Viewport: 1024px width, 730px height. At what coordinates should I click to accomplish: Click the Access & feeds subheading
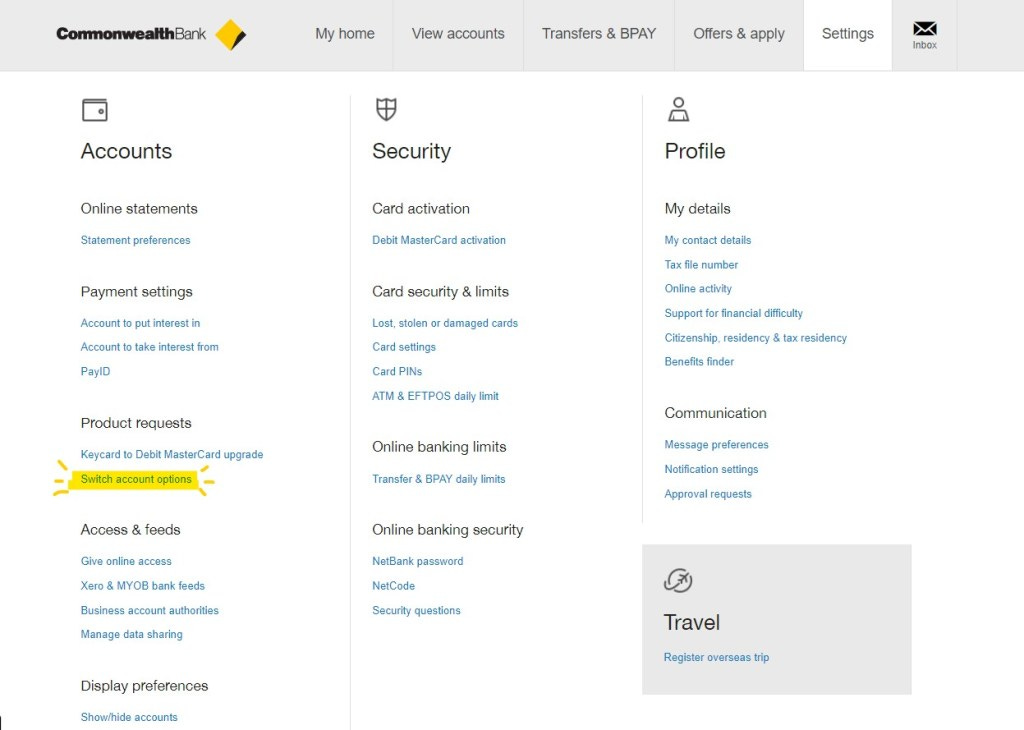(131, 530)
